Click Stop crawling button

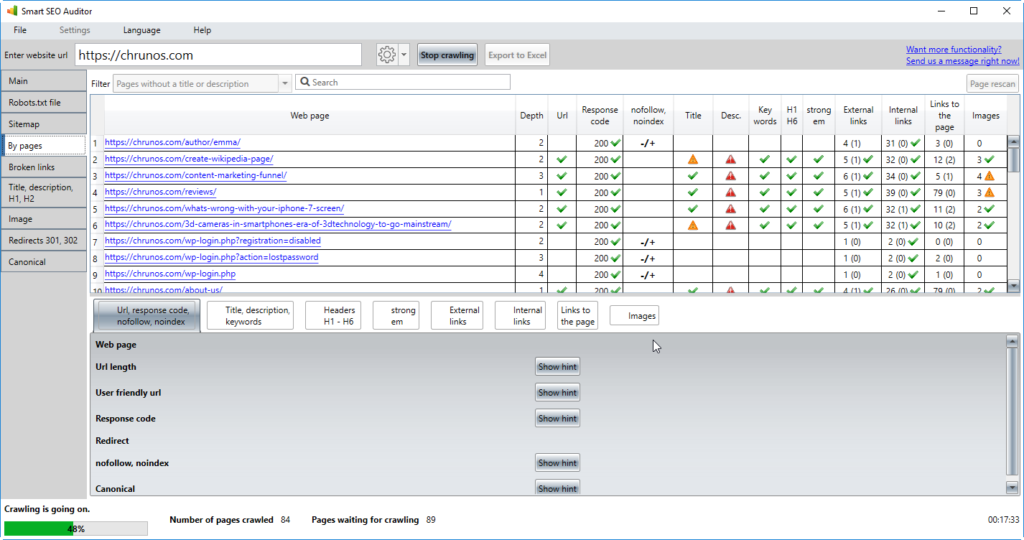point(447,55)
